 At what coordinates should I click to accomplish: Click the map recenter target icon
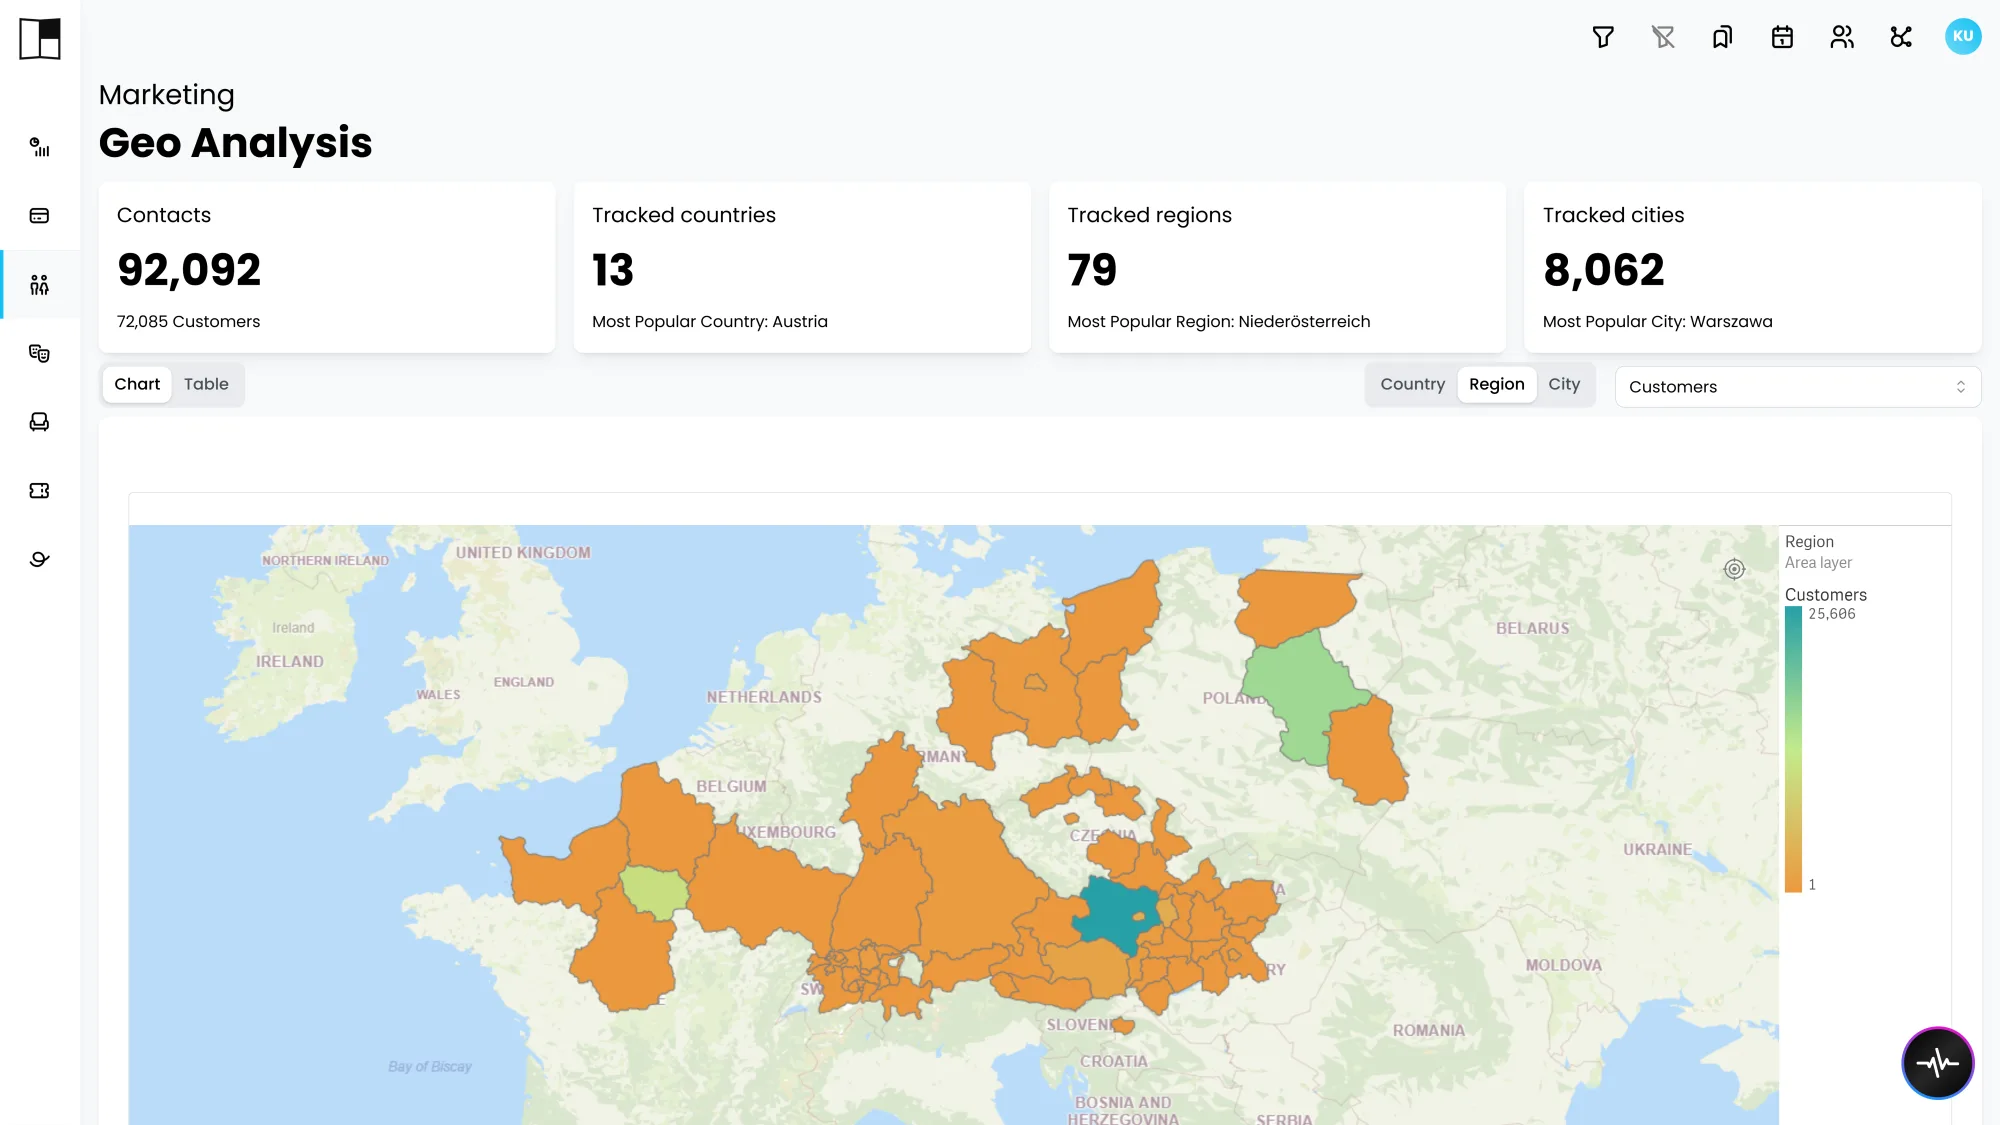(x=1734, y=569)
